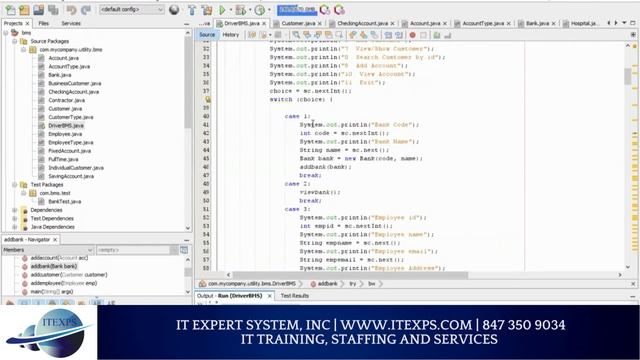Open the Run Project dropdown arrow
Viewport: 640px width, 360px height.
click(231, 9)
